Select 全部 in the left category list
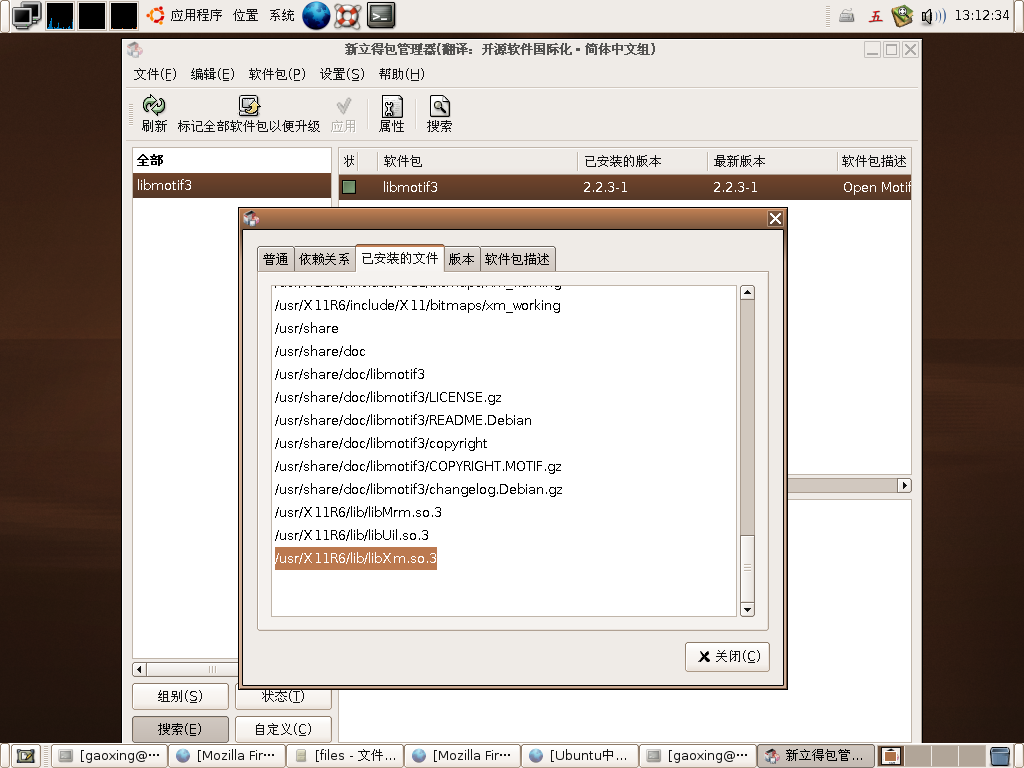1024x768 pixels. click(232, 160)
